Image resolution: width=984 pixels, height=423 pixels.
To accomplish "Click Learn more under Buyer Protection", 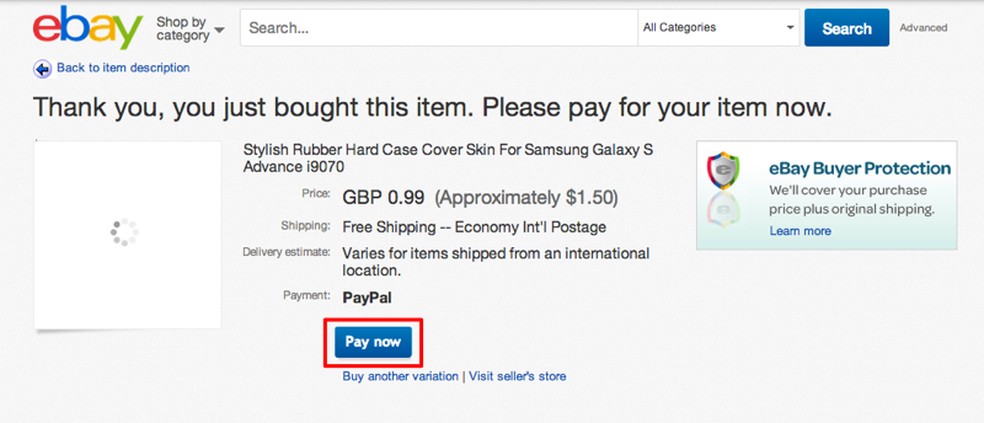I will pyautogui.click(x=800, y=231).
